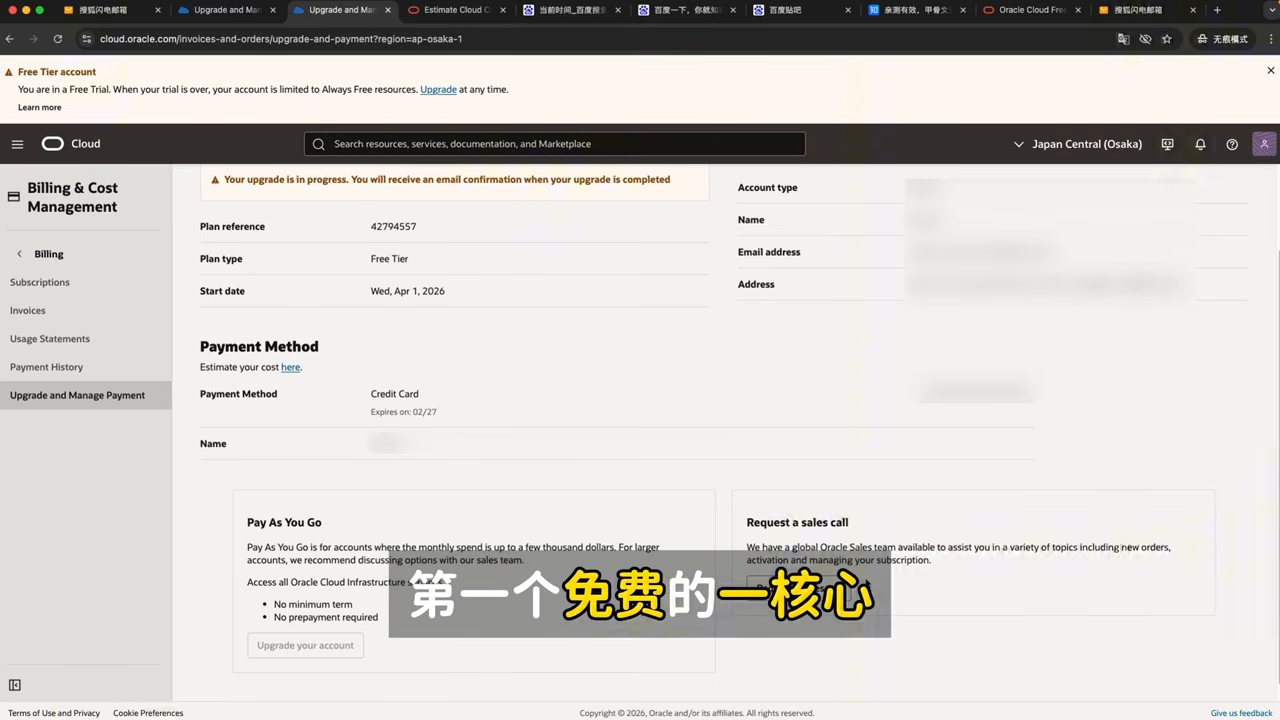Click the Billing back link label
The width and height of the screenshot is (1280, 720).
[49, 254]
